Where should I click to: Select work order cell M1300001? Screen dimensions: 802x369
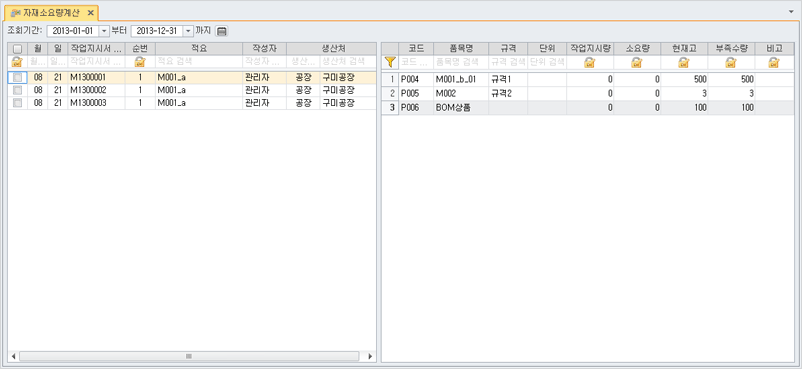(96, 77)
